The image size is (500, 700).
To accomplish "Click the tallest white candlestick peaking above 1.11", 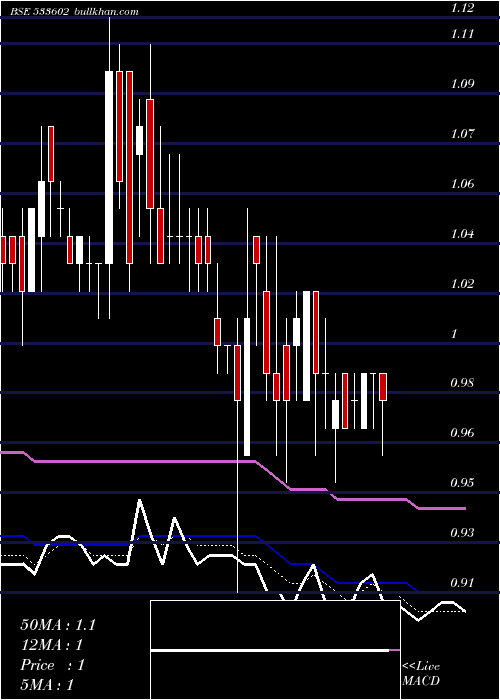I will (x=109, y=167).
